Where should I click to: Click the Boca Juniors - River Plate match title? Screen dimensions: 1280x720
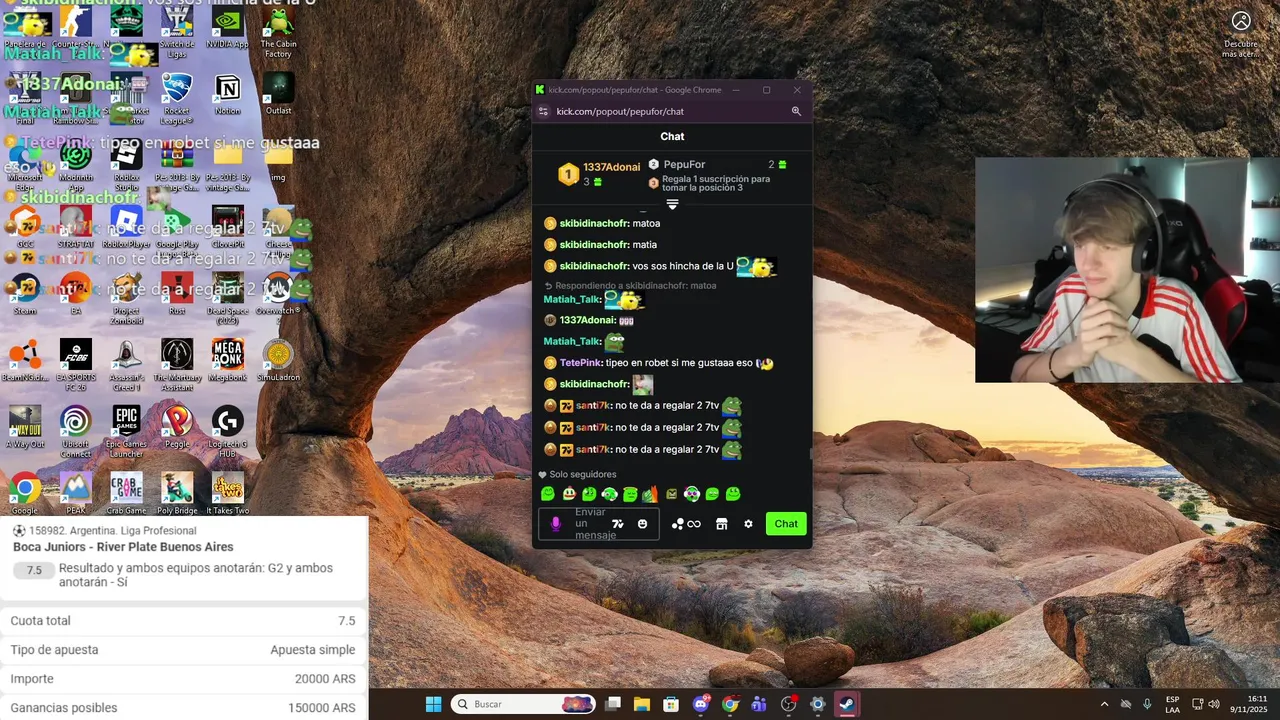(x=123, y=547)
